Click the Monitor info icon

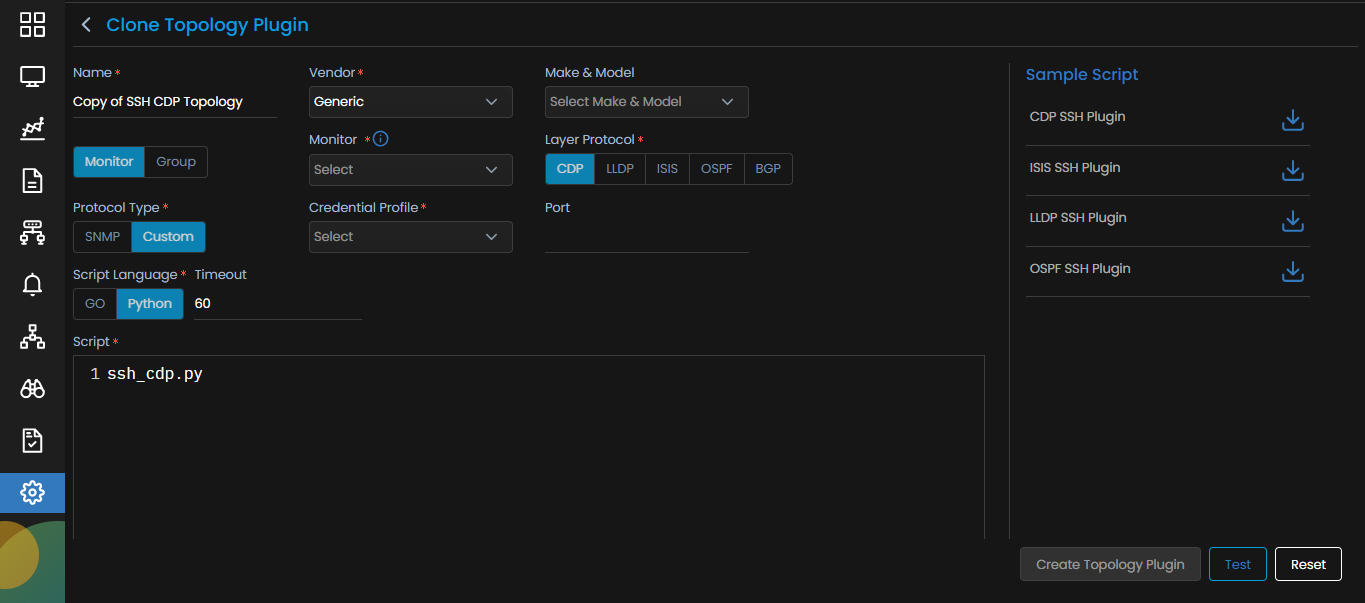click(380, 139)
